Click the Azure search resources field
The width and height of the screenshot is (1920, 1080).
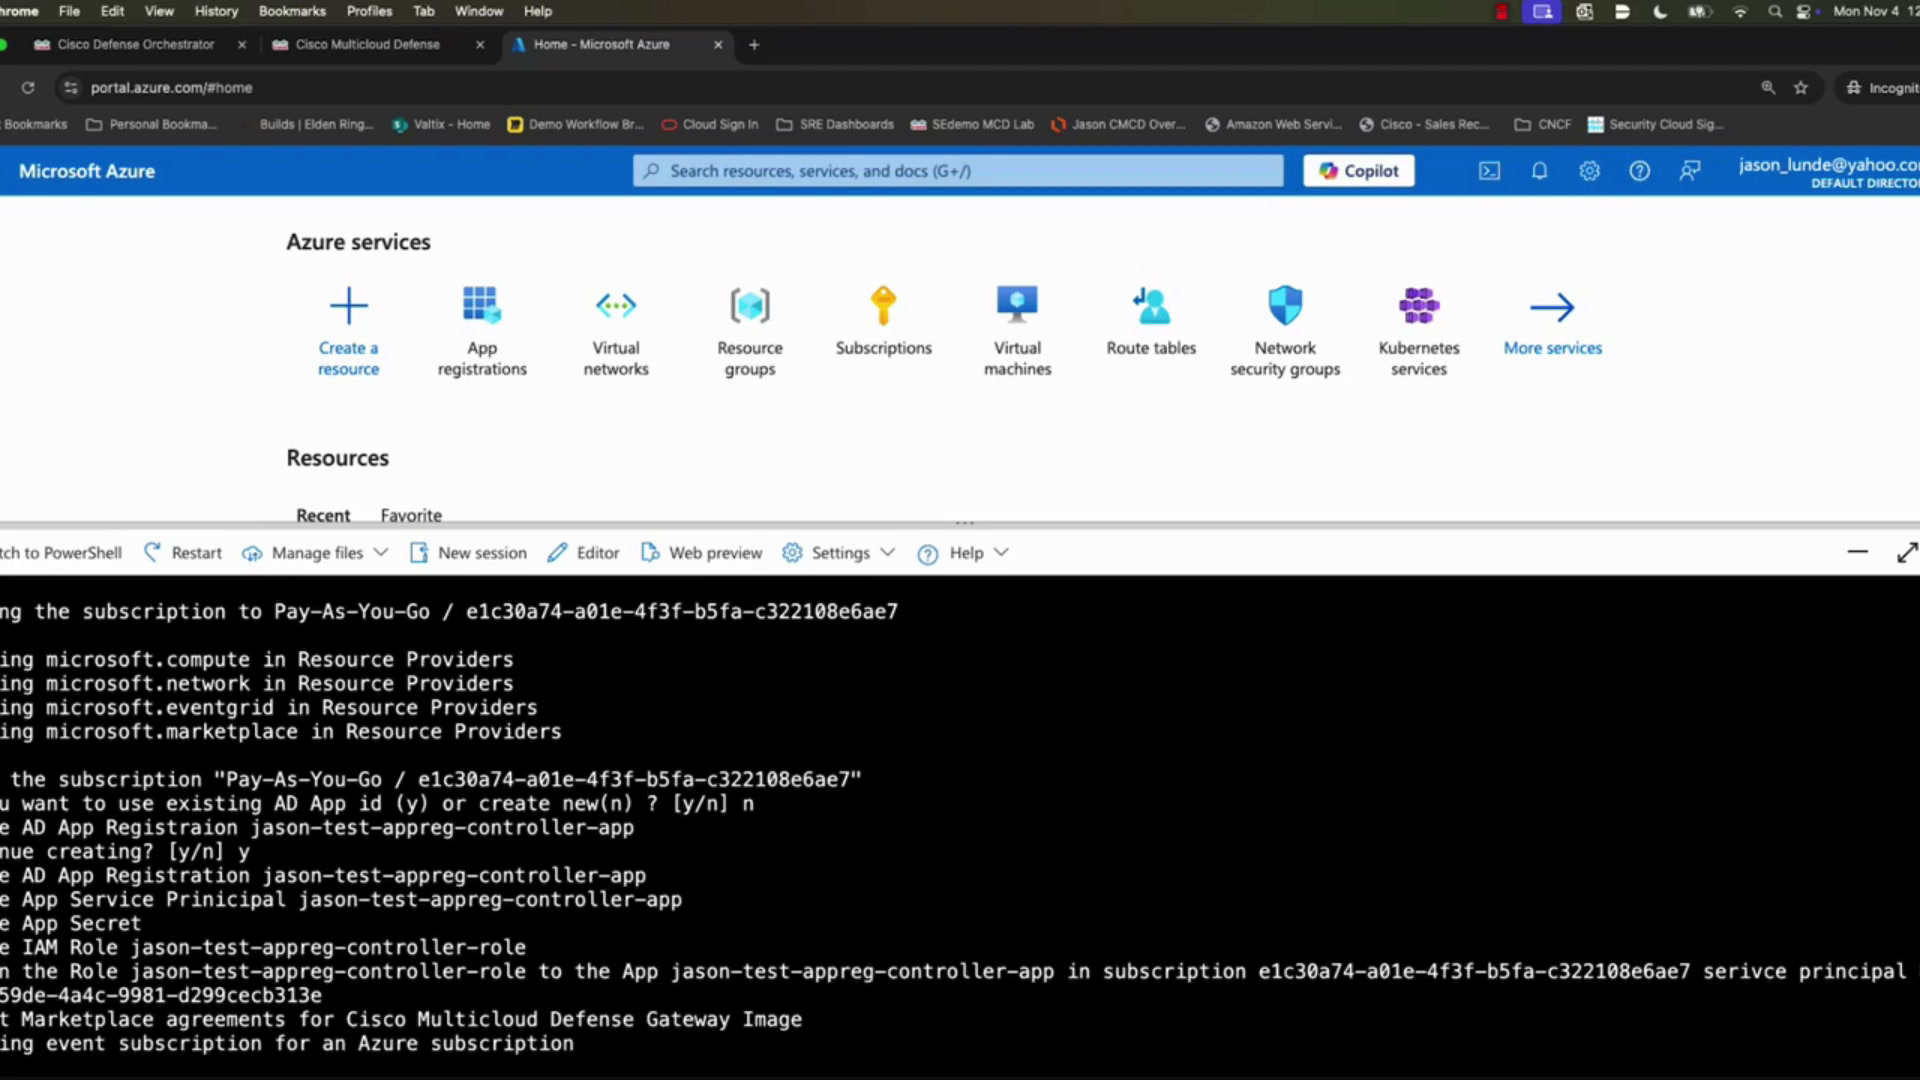click(958, 171)
